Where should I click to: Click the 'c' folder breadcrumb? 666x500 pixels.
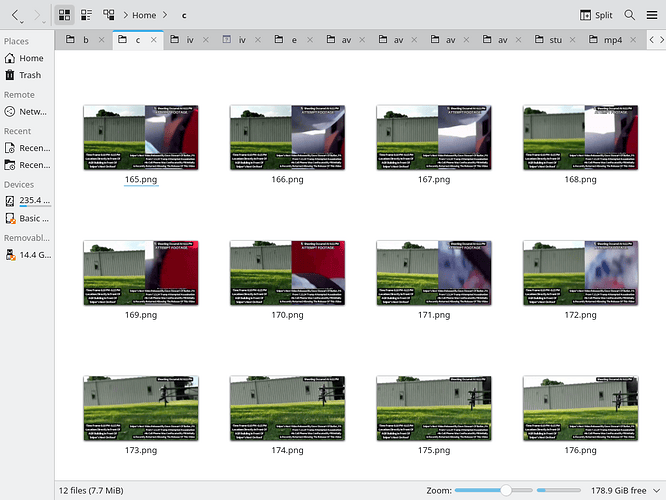184,16
